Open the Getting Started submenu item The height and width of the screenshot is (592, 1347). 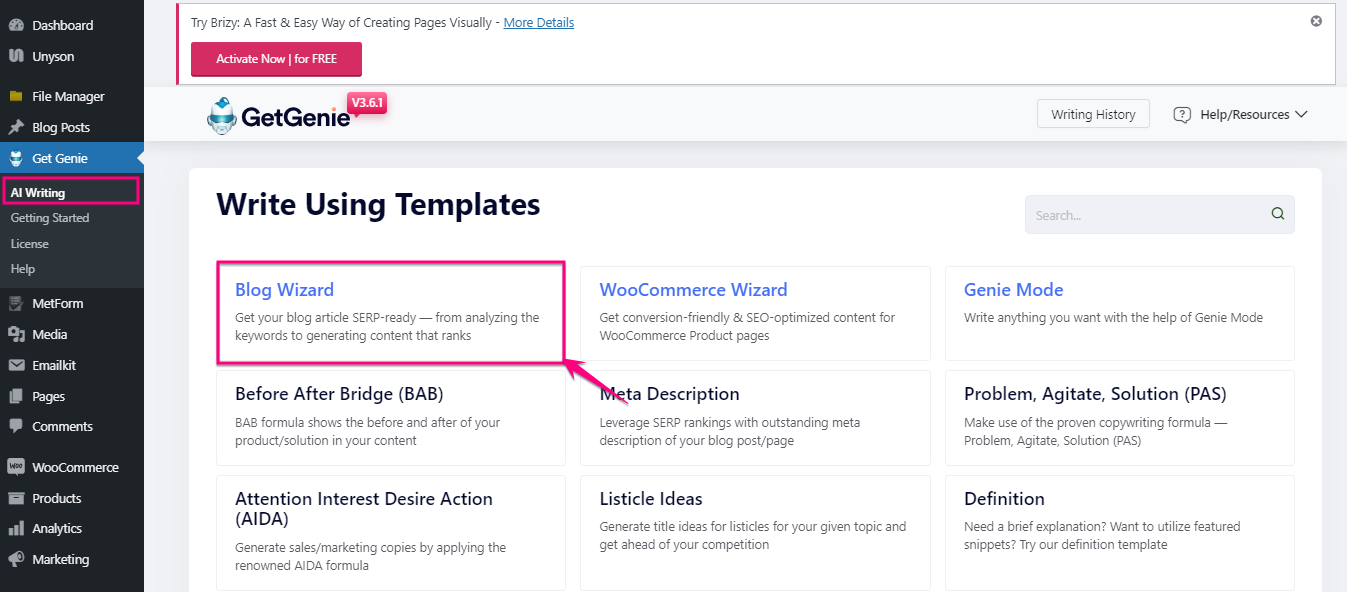50,218
